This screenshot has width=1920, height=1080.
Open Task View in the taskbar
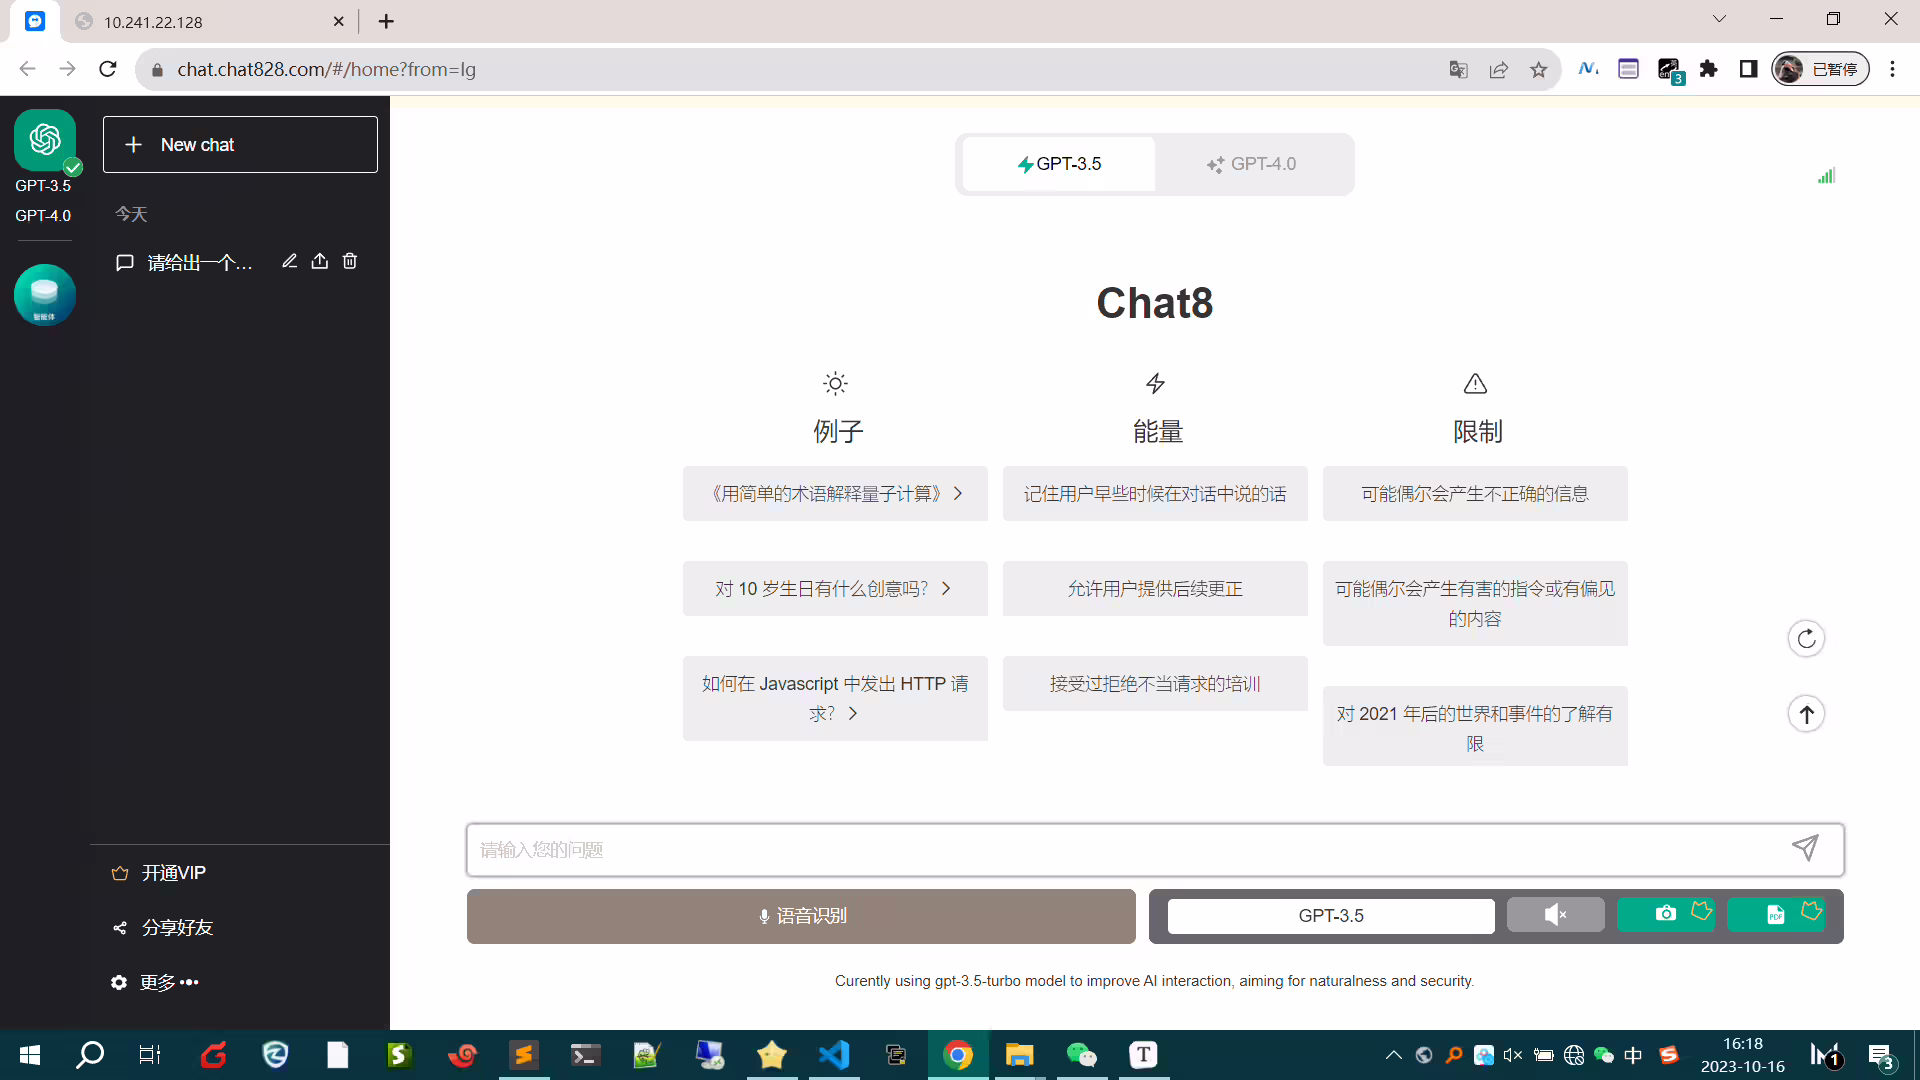pyautogui.click(x=150, y=1055)
